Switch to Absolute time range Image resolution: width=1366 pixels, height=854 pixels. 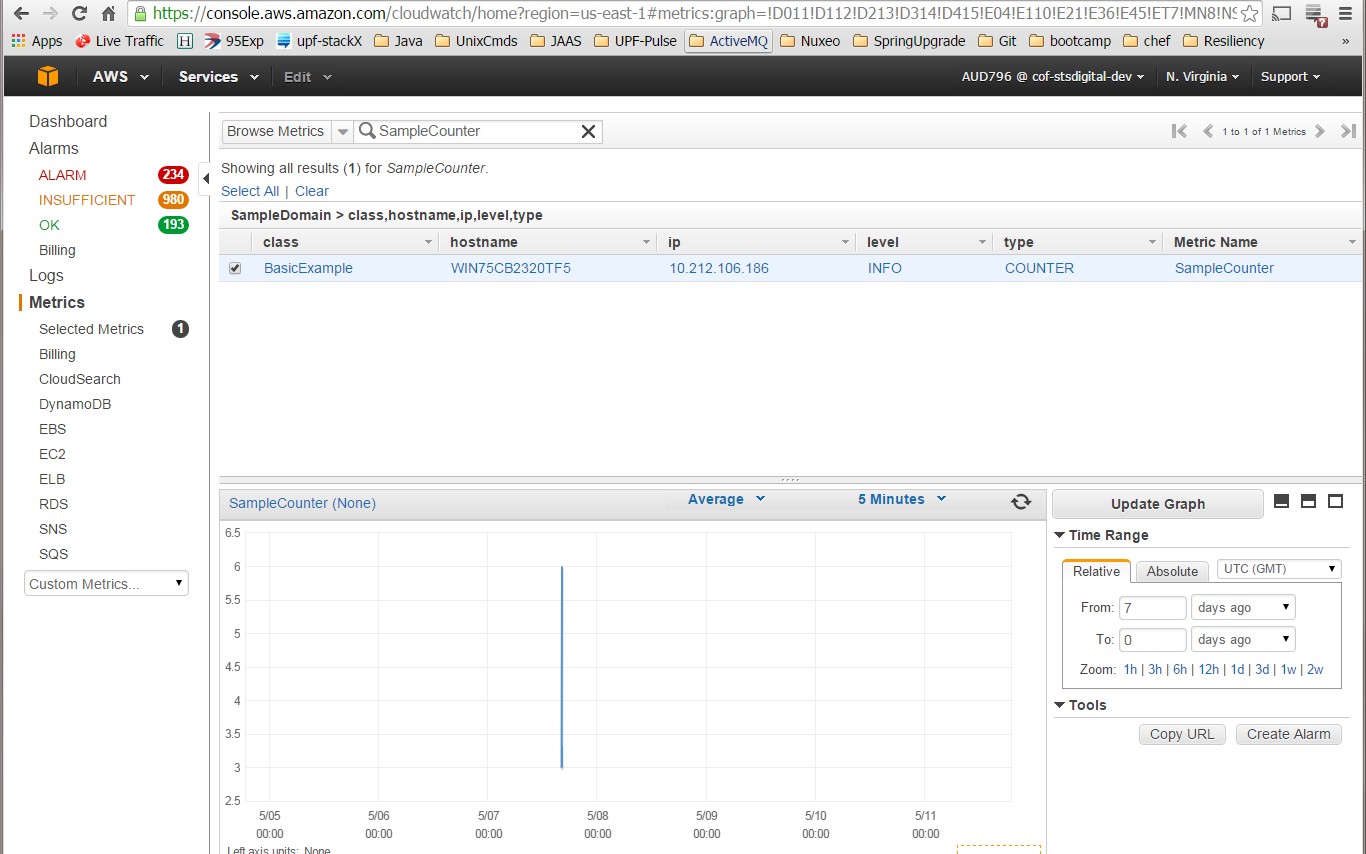tap(1171, 571)
